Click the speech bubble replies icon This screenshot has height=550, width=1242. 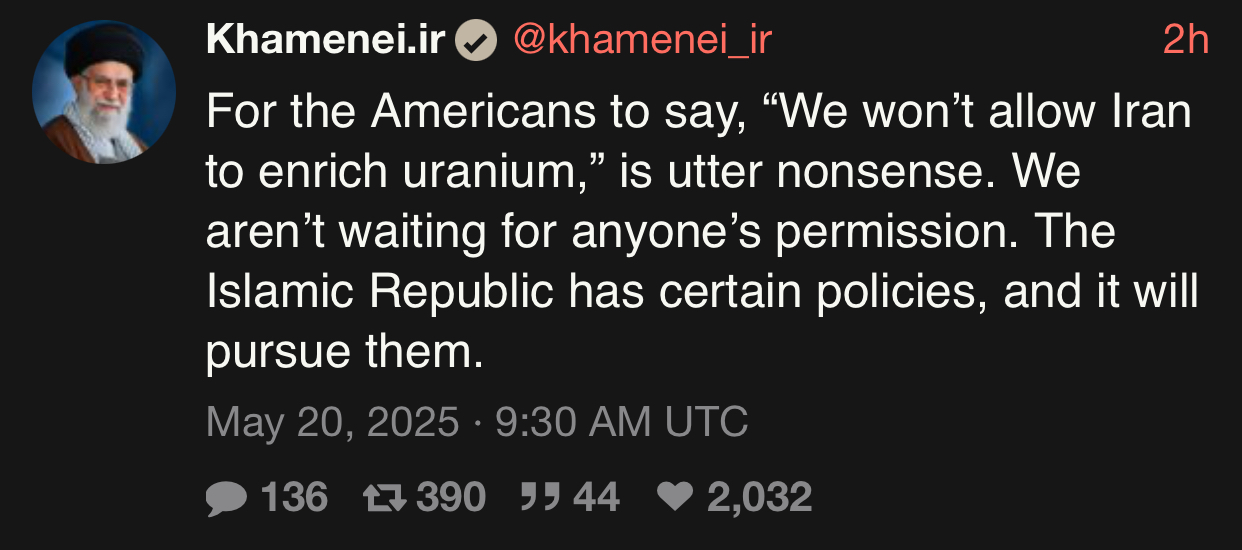(225, 497)
